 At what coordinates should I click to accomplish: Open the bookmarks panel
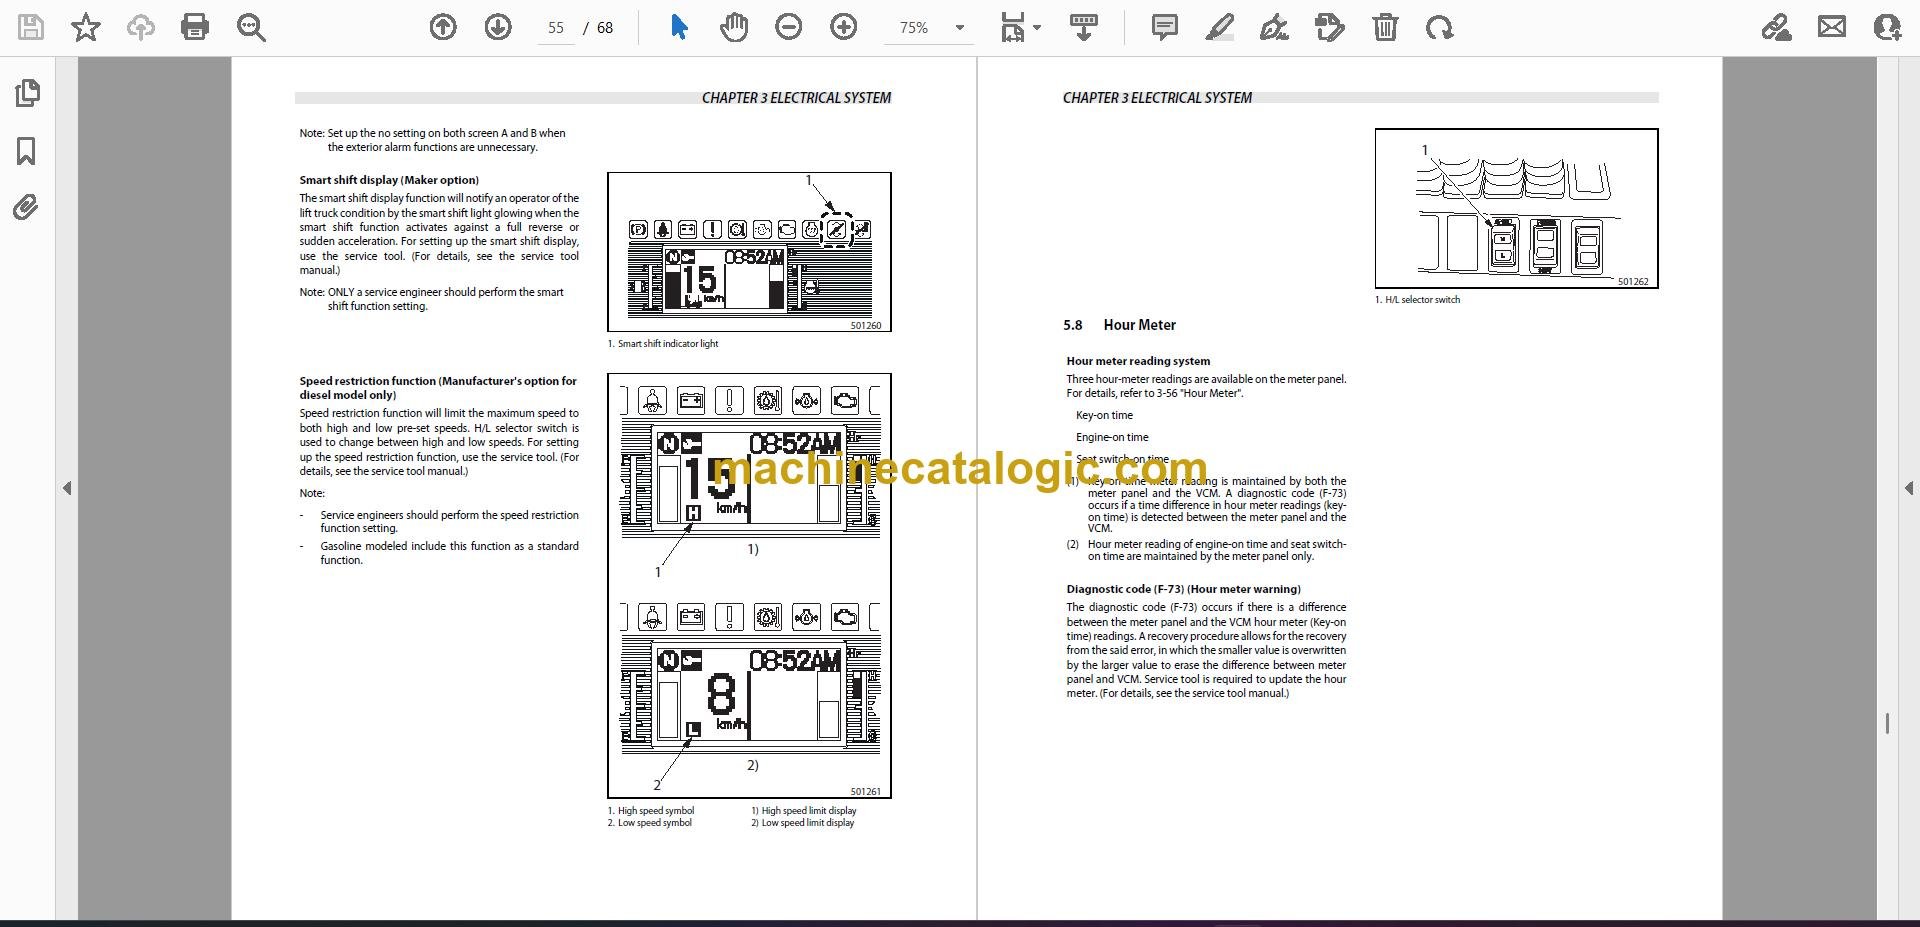click(26, 151)
